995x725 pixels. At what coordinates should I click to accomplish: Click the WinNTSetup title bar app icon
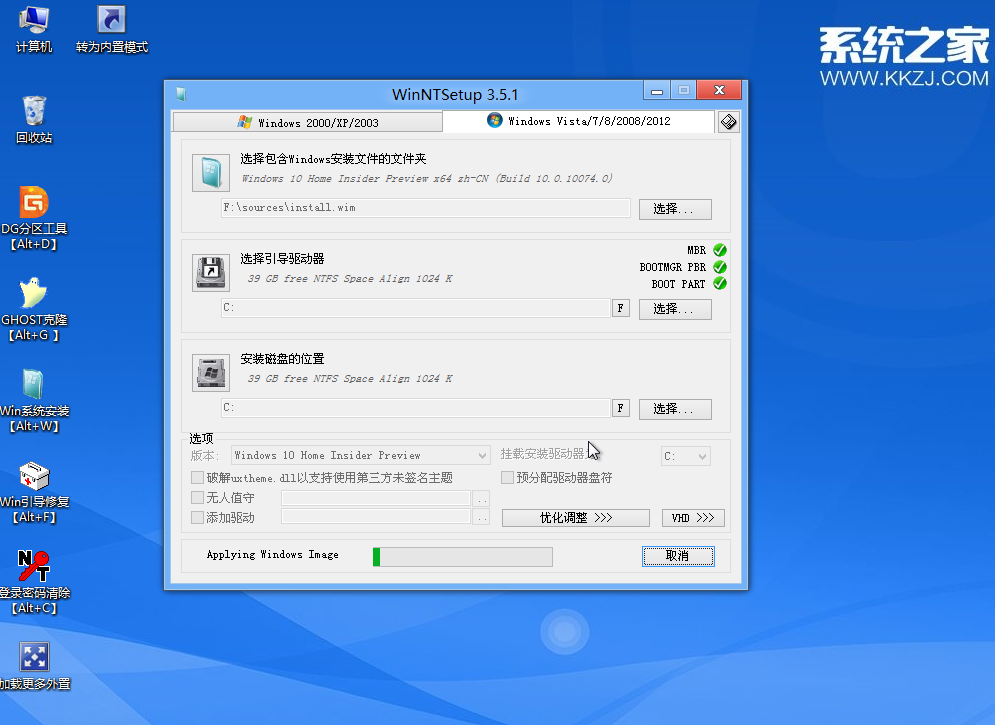click(x=181, y=95)
